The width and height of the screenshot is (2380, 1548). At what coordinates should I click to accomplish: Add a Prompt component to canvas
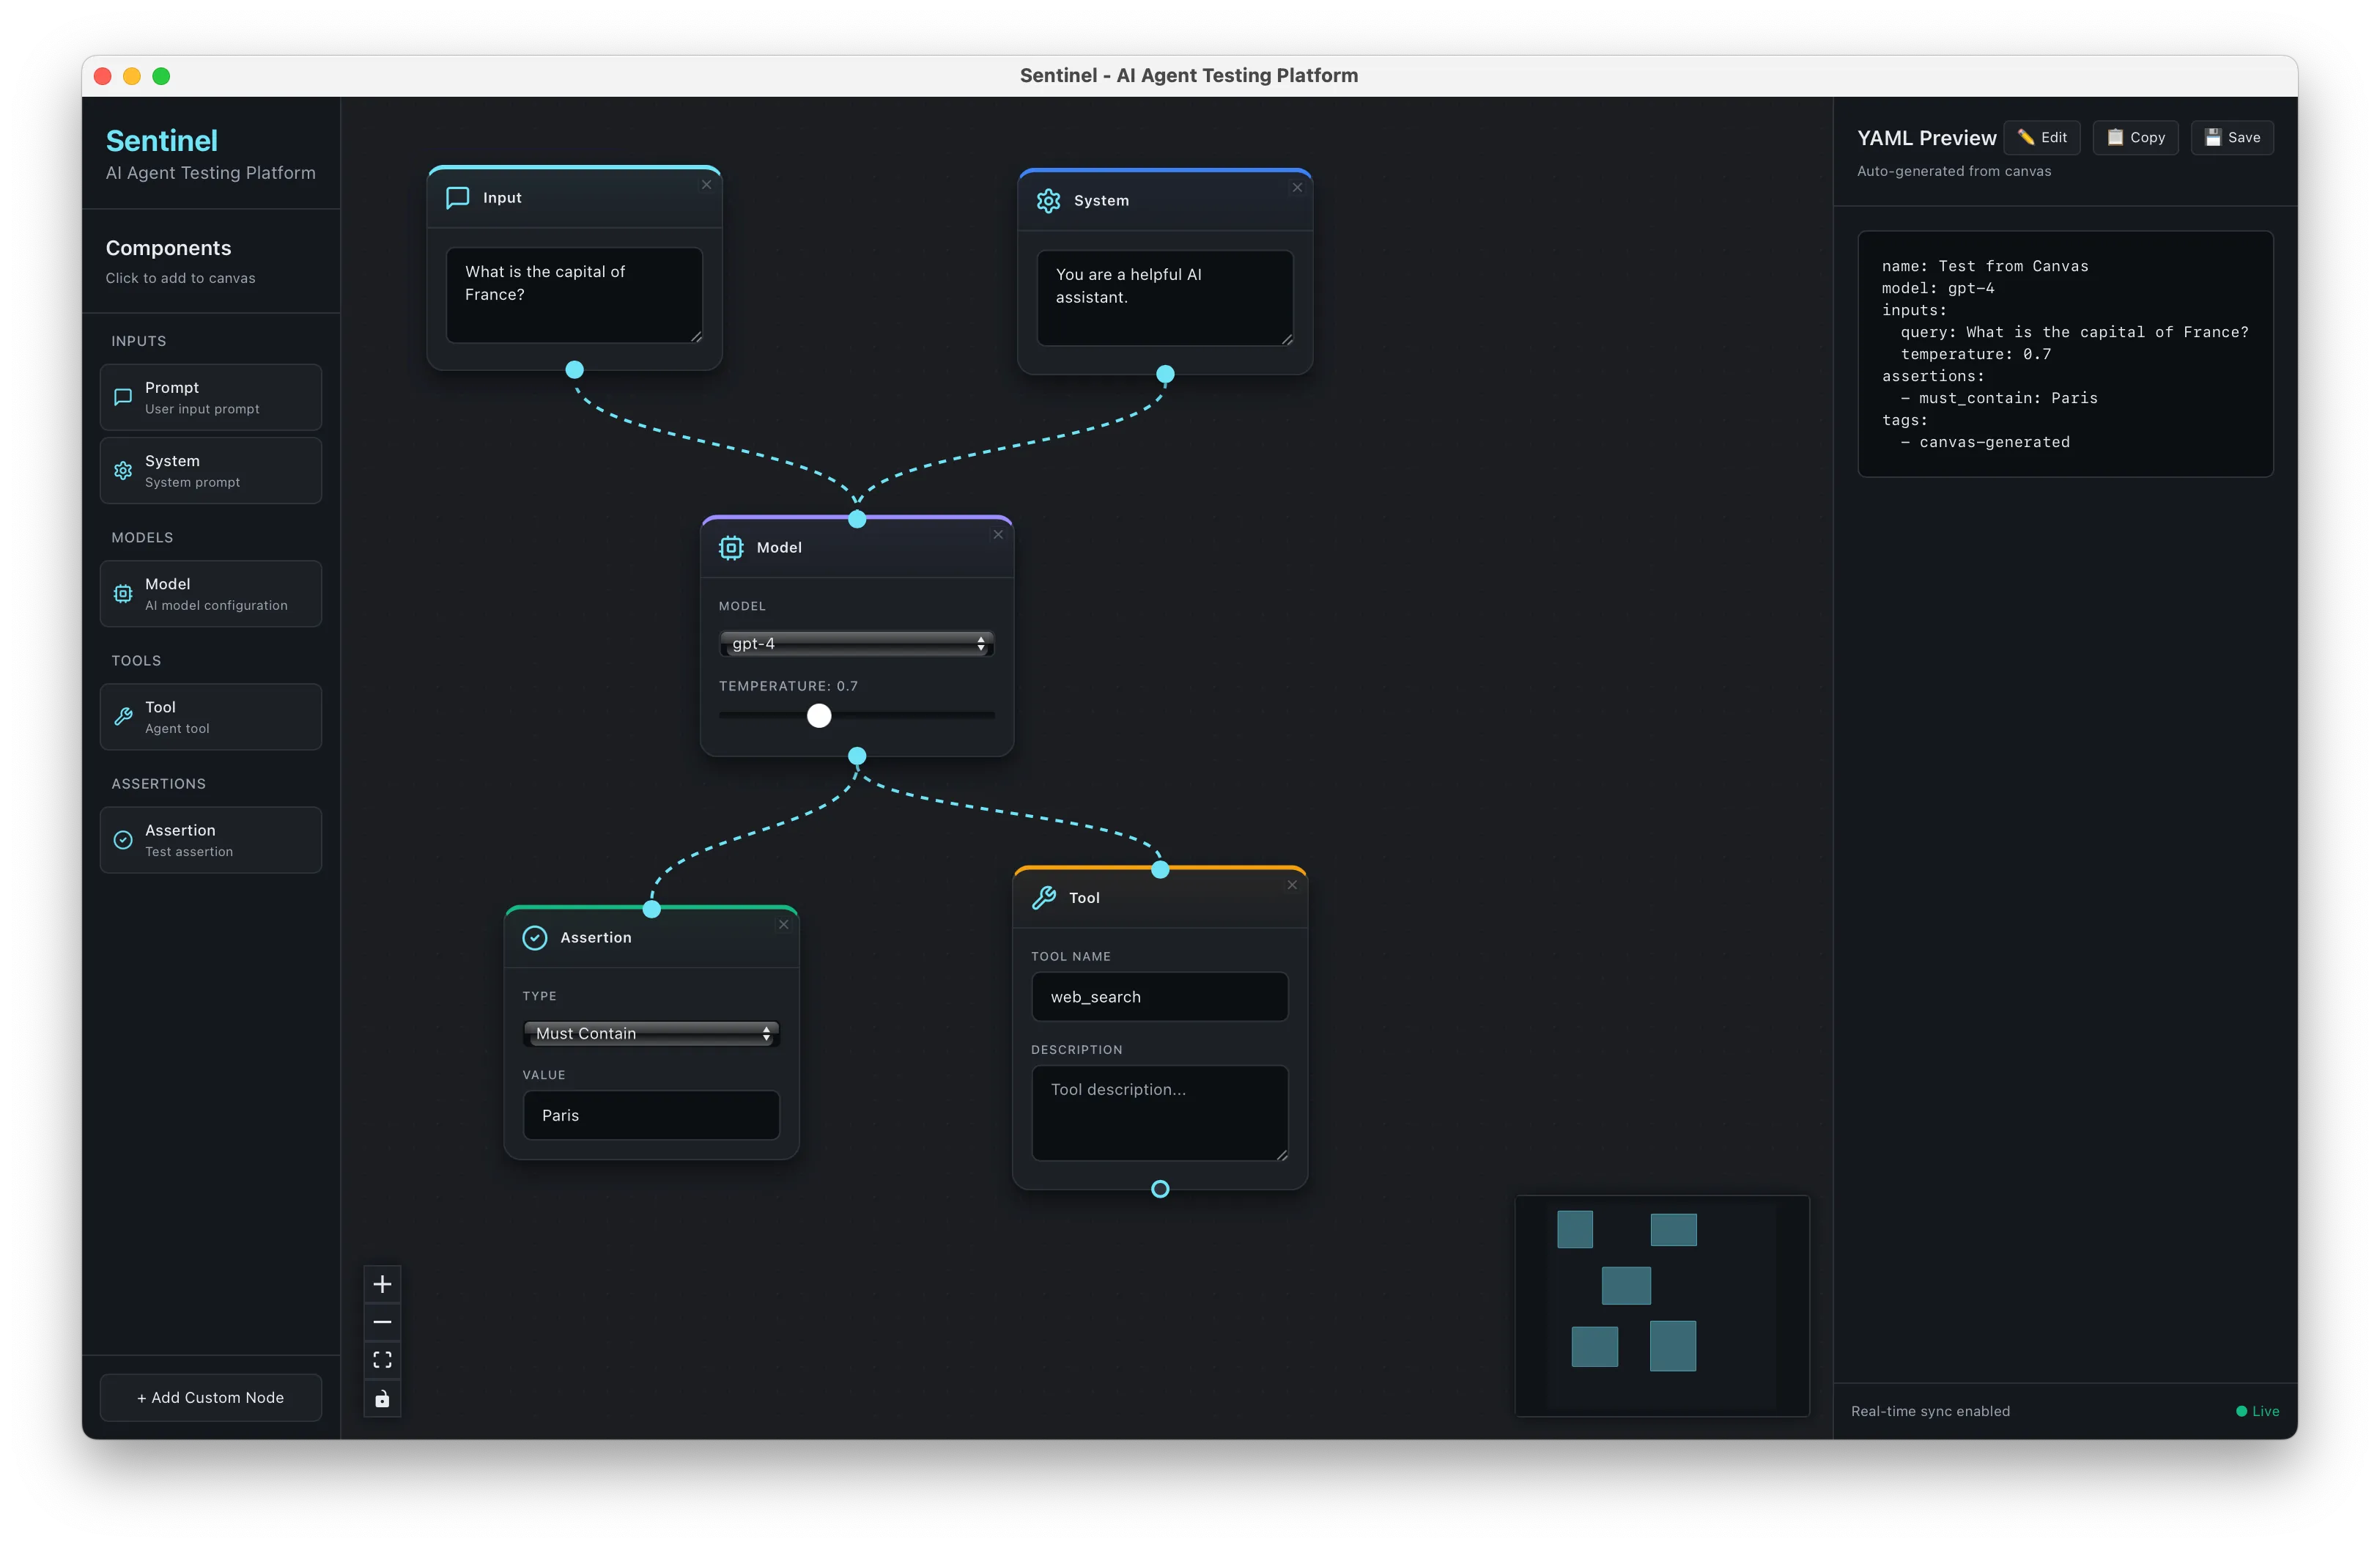click(x=211, y=397)
